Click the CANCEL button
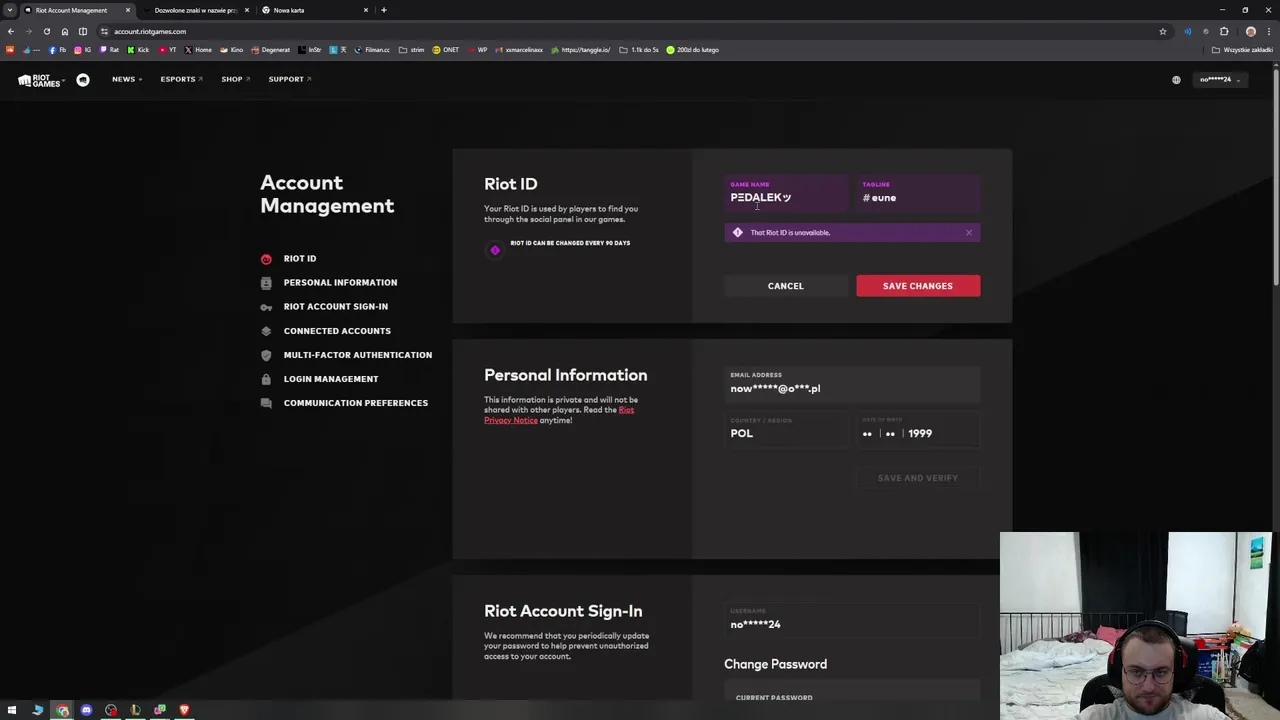The height and width of the screenshot is (720, 1280). coord(786,286)
